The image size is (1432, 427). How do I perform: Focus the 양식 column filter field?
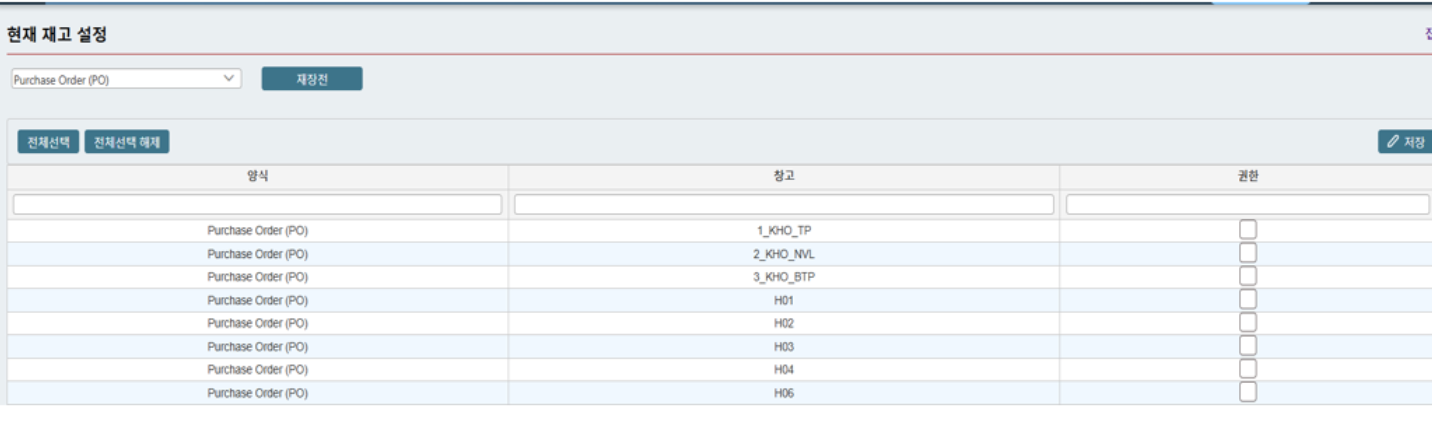(258, 204)
